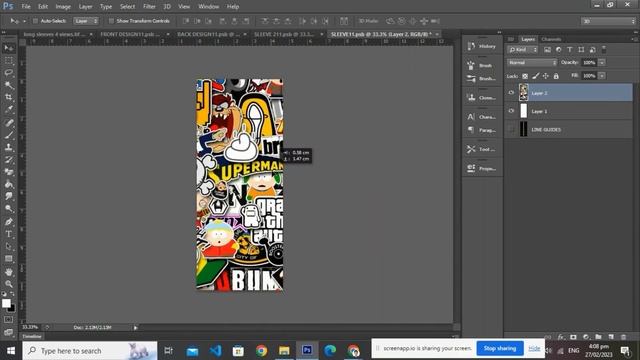The image size is (640, 360).
Task: Select the Crop tool
Action: pyautogui.click(x=9, y=97)
